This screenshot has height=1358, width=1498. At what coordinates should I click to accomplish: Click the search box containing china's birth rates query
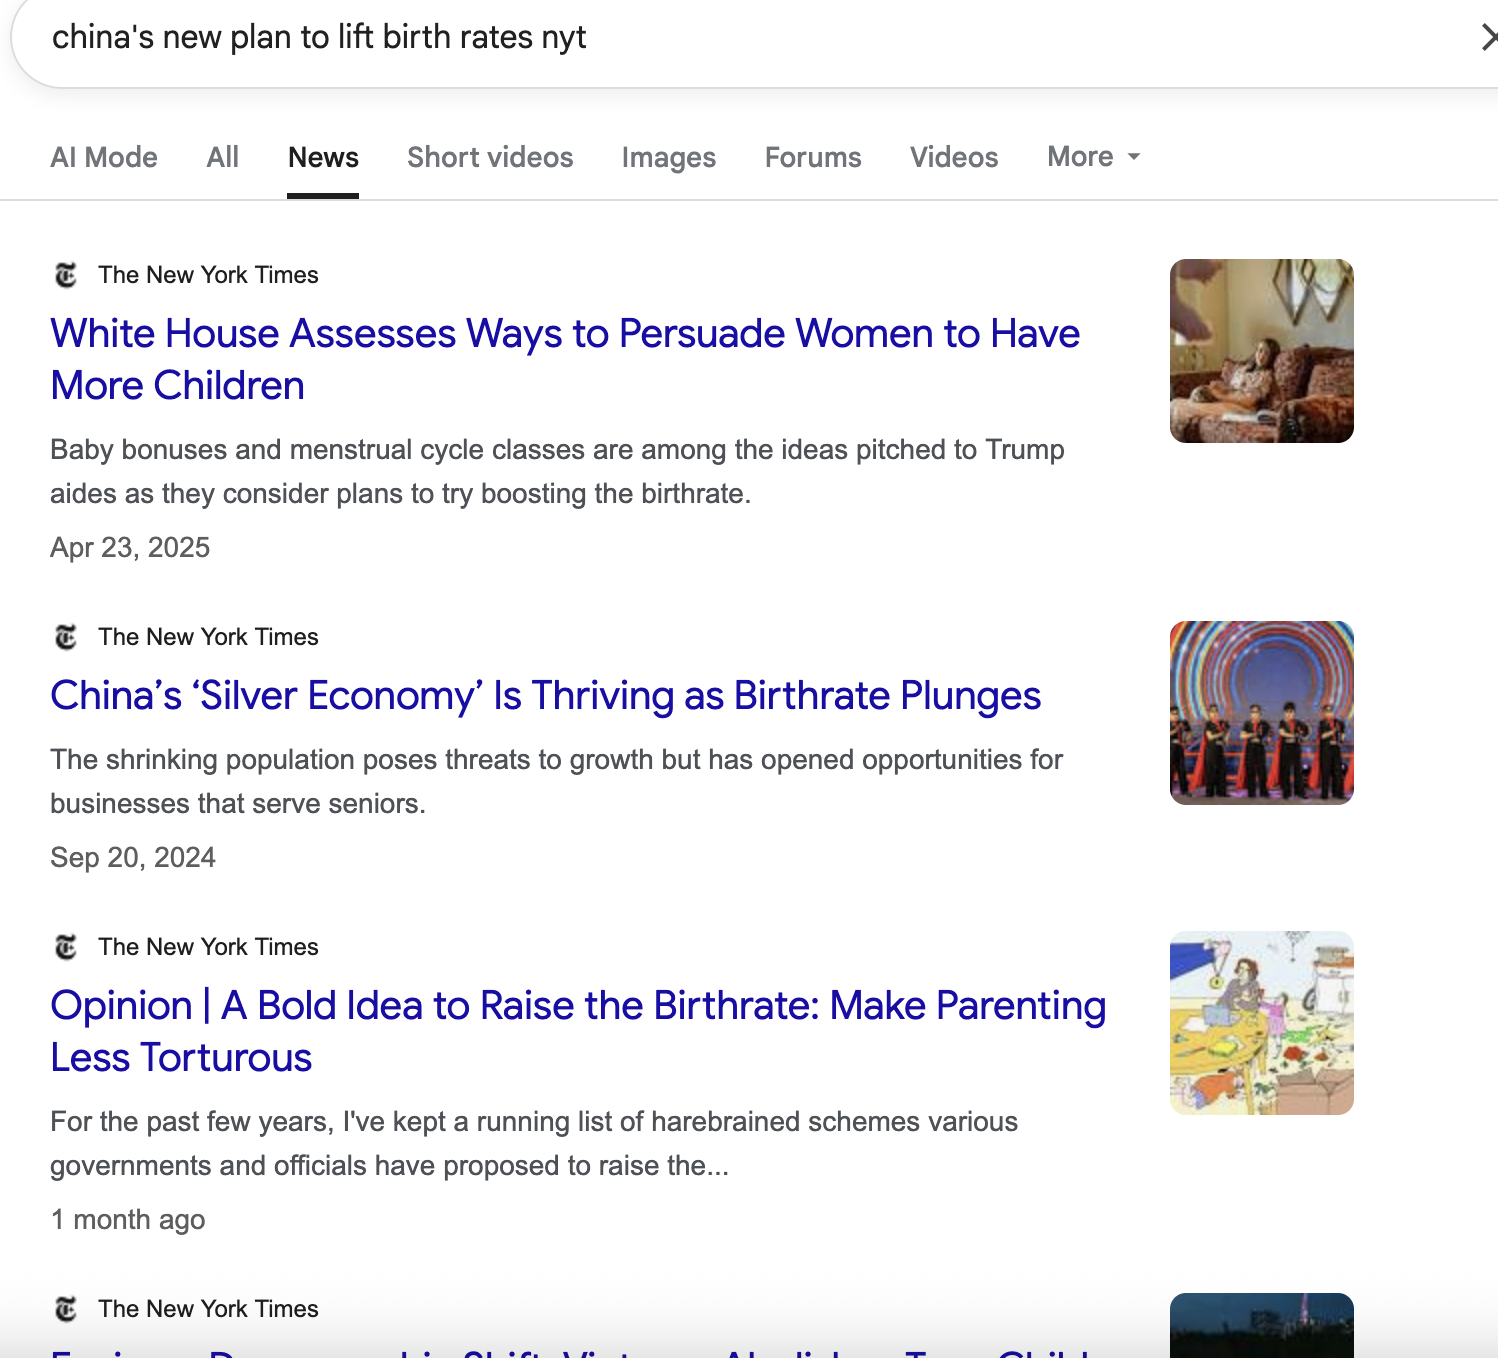754,38
